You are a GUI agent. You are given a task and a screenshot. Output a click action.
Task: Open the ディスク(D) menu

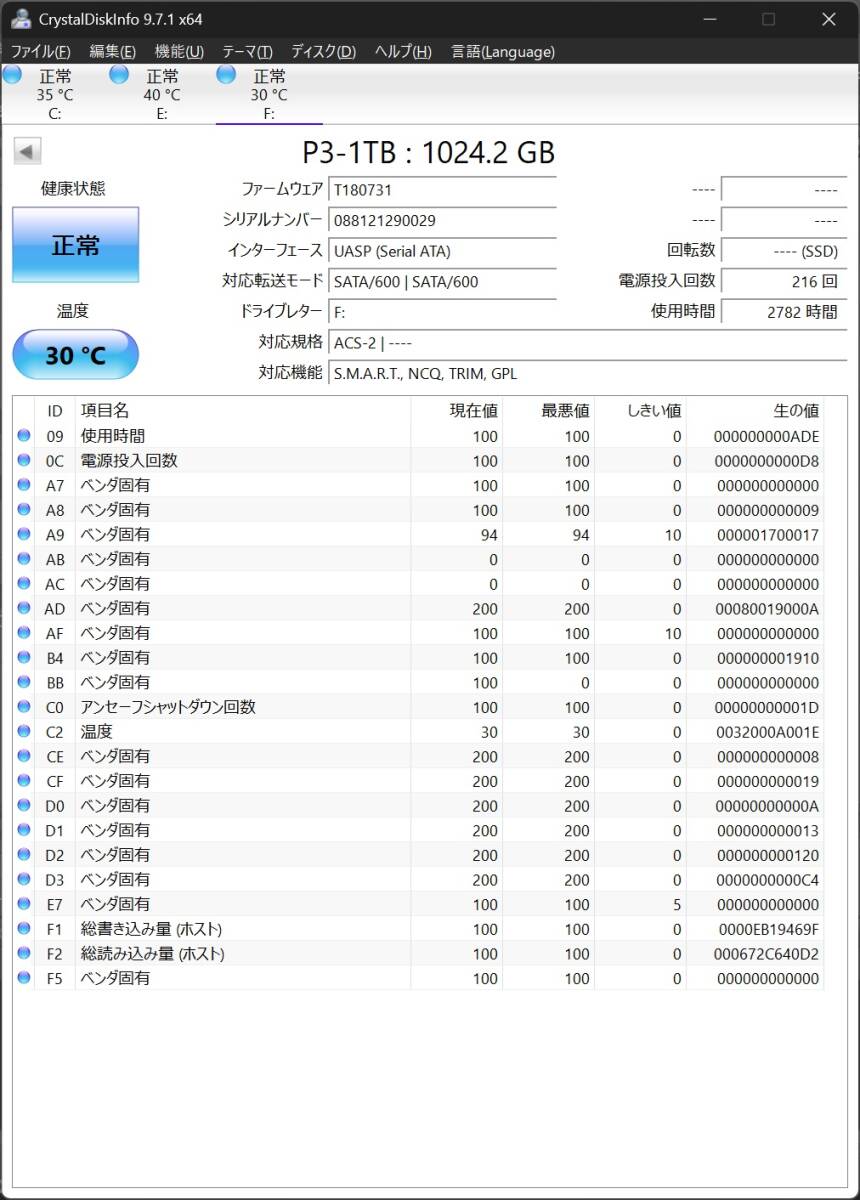[x=323, y=52]
